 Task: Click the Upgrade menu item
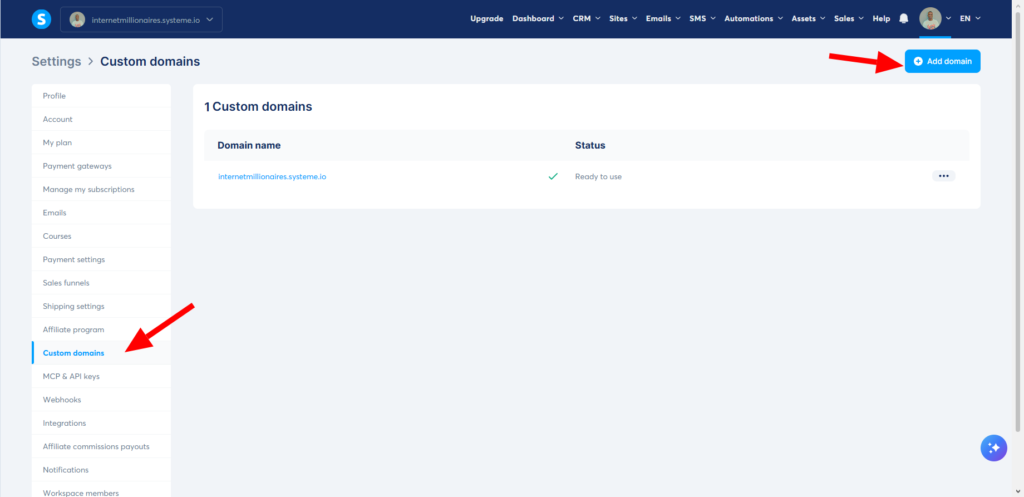487,19
